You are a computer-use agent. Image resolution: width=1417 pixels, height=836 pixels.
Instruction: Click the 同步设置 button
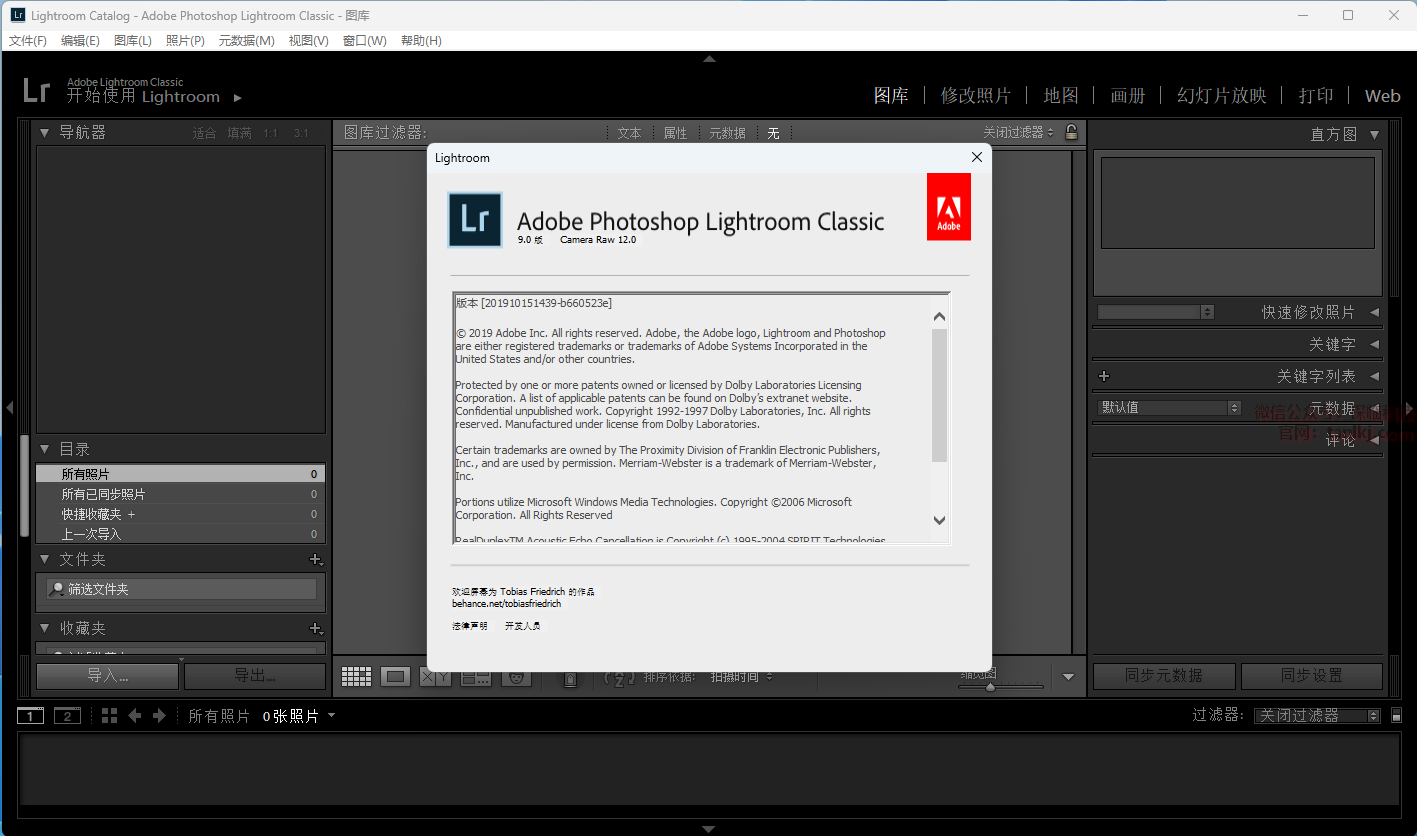(1311, 676)
